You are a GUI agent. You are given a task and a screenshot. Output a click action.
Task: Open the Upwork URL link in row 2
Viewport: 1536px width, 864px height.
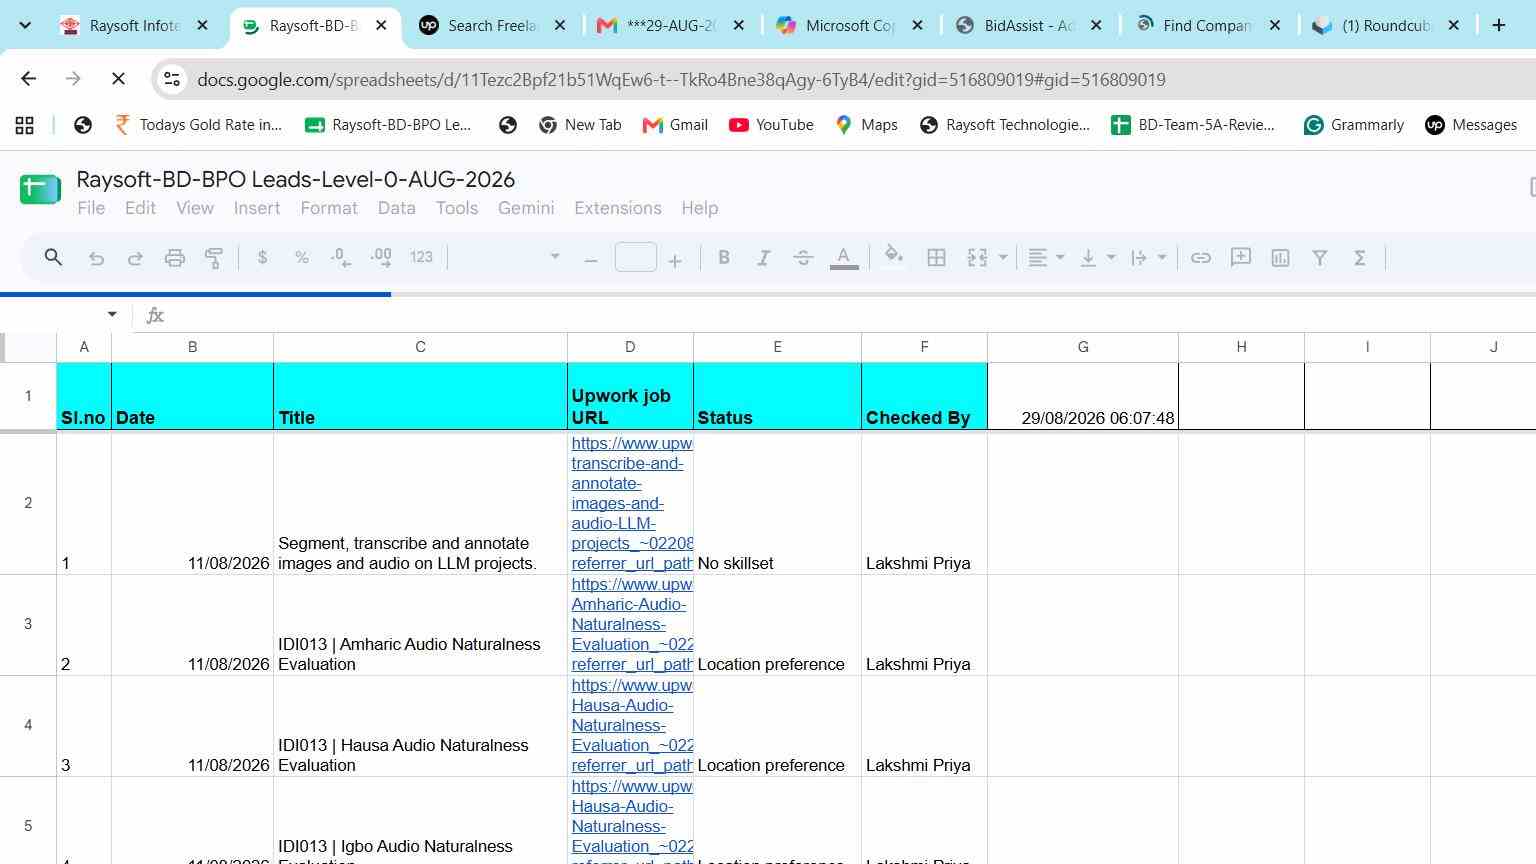(x=631, y=503)
